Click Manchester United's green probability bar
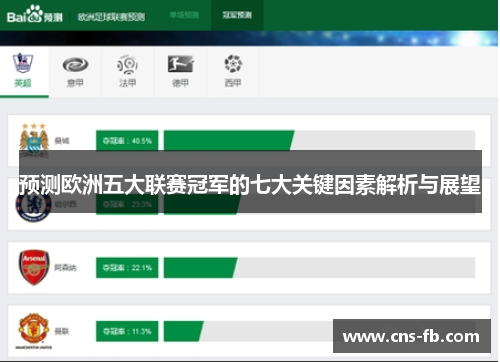Image resolution: width=500 pixels, height=362 pixels. click(x=183, y=331)
